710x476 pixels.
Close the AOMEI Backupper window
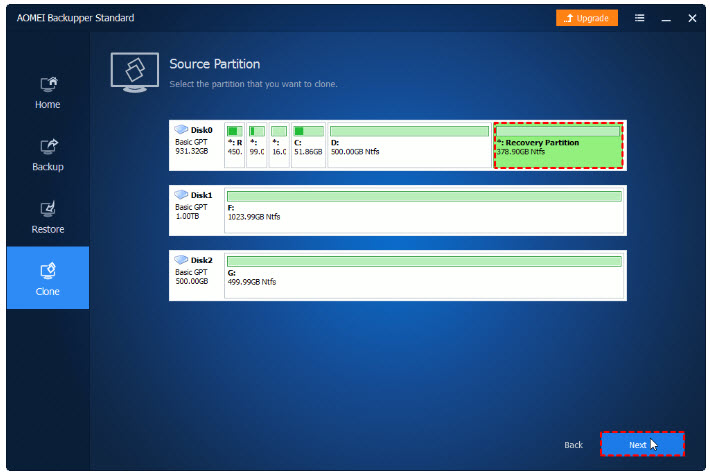(692, 18)
